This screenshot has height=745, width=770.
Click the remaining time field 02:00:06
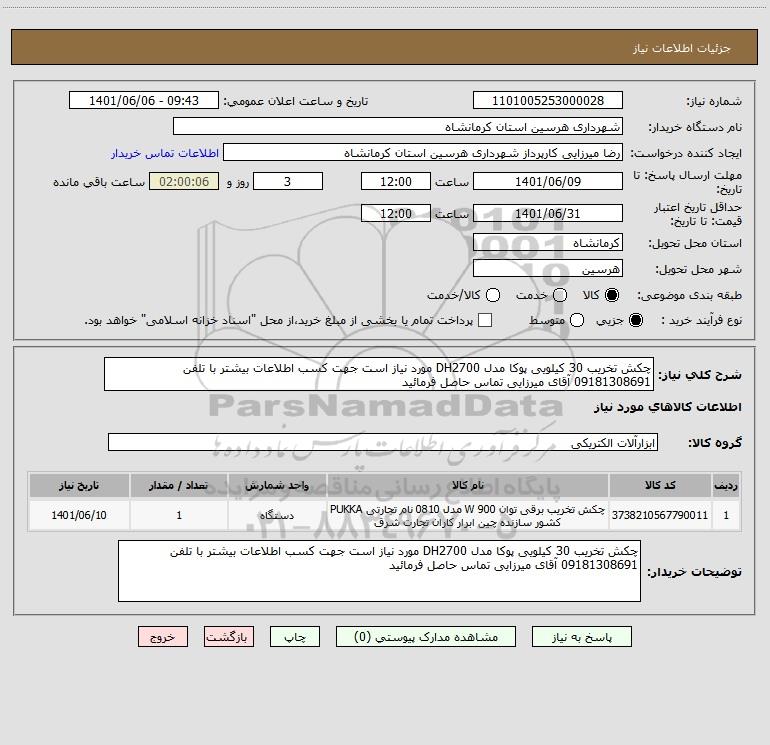point(184,181)
